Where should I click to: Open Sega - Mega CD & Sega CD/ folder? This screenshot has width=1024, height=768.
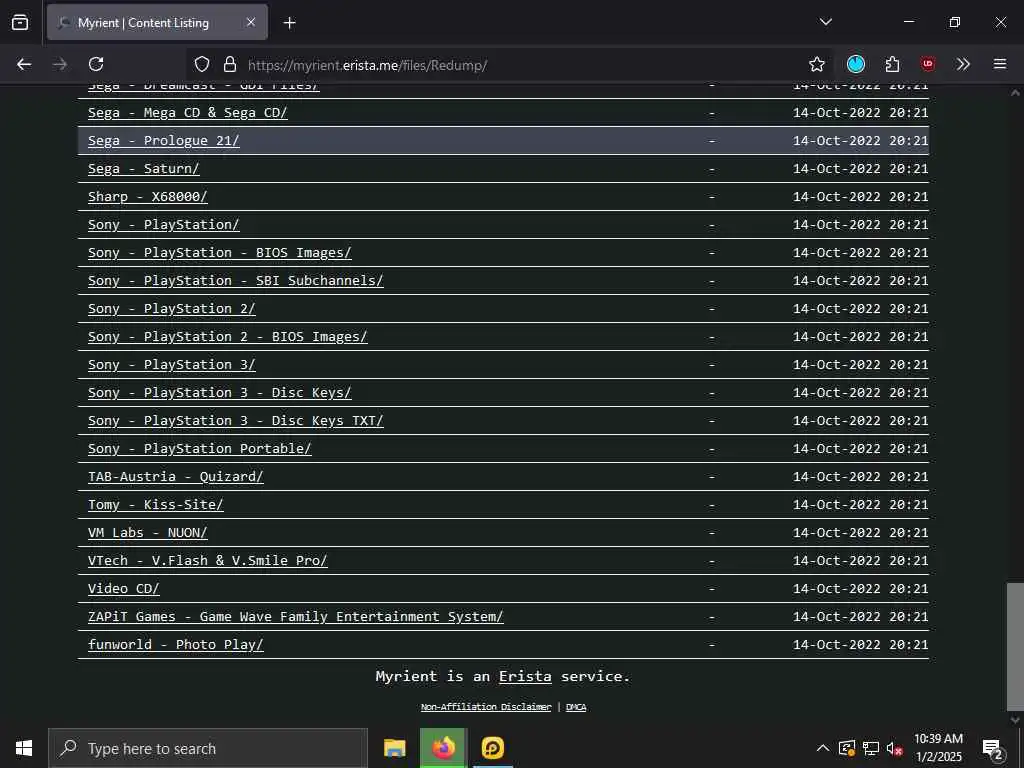point(187,113)
